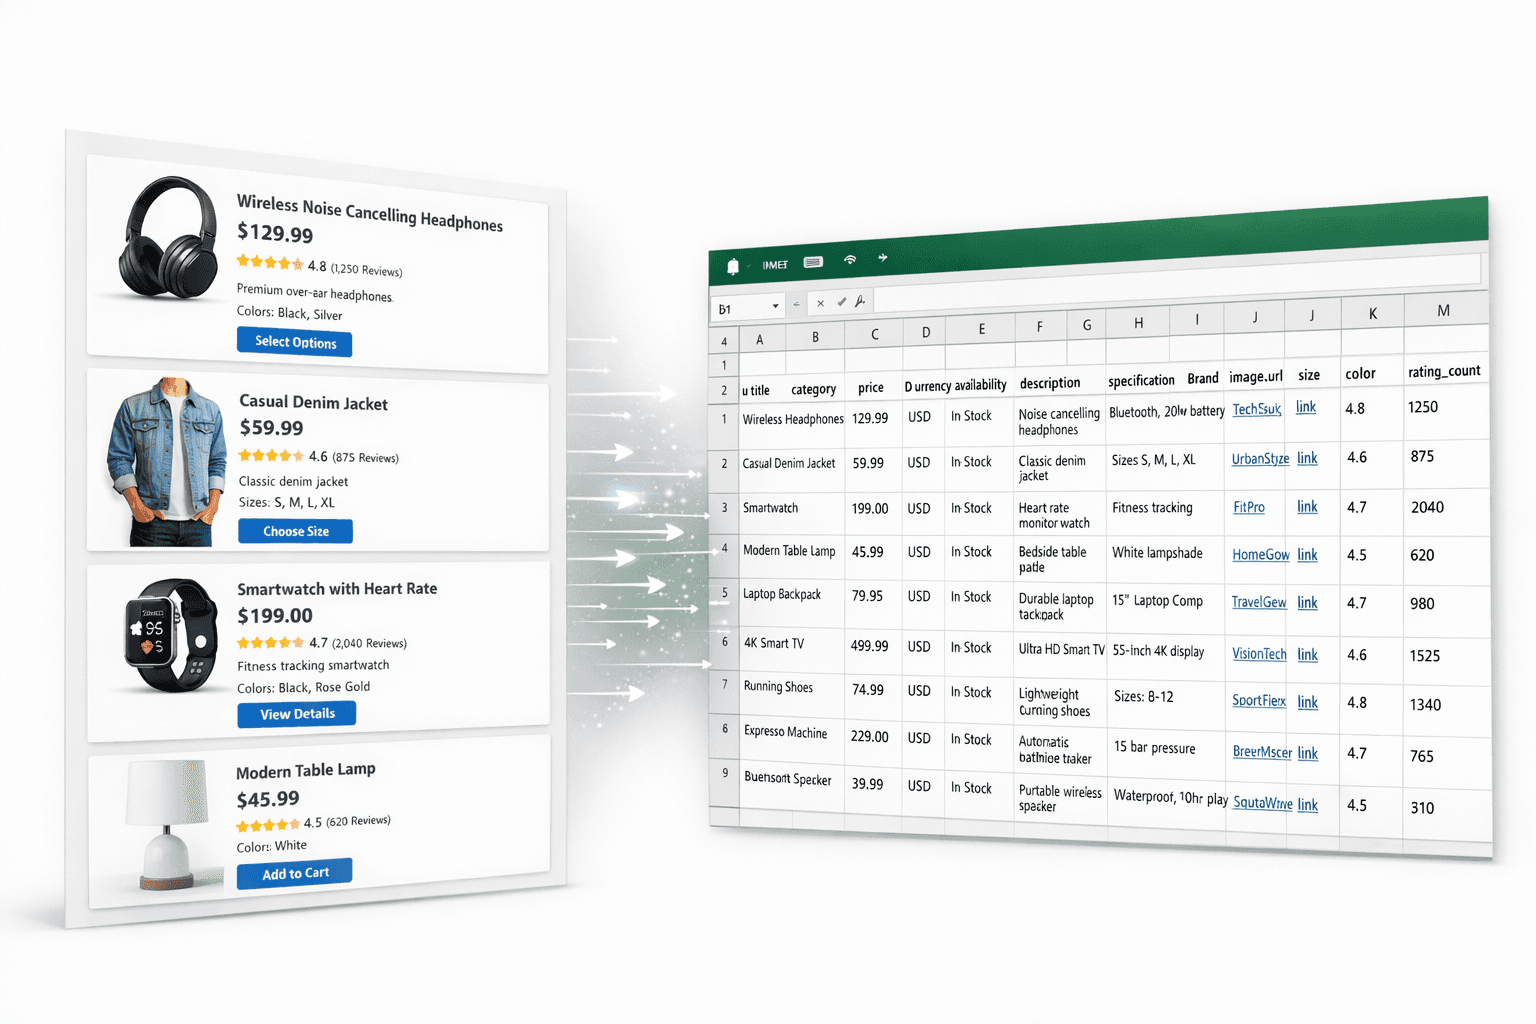The image size is (1536, 1024).
Task: Click "Colors: Black, Rose Gold" on the smartwatch card
Action: point(303,687)
